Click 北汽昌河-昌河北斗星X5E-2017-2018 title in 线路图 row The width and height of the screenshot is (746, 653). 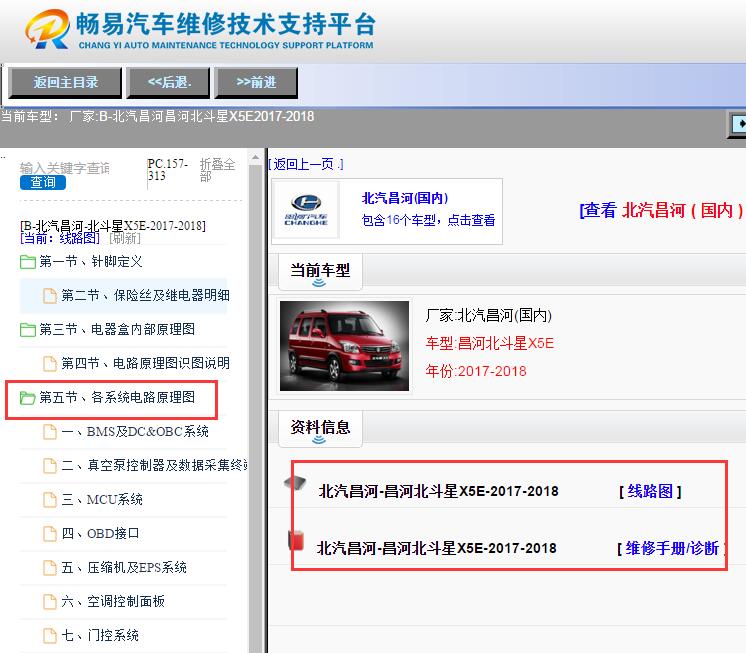coord(438,491)
